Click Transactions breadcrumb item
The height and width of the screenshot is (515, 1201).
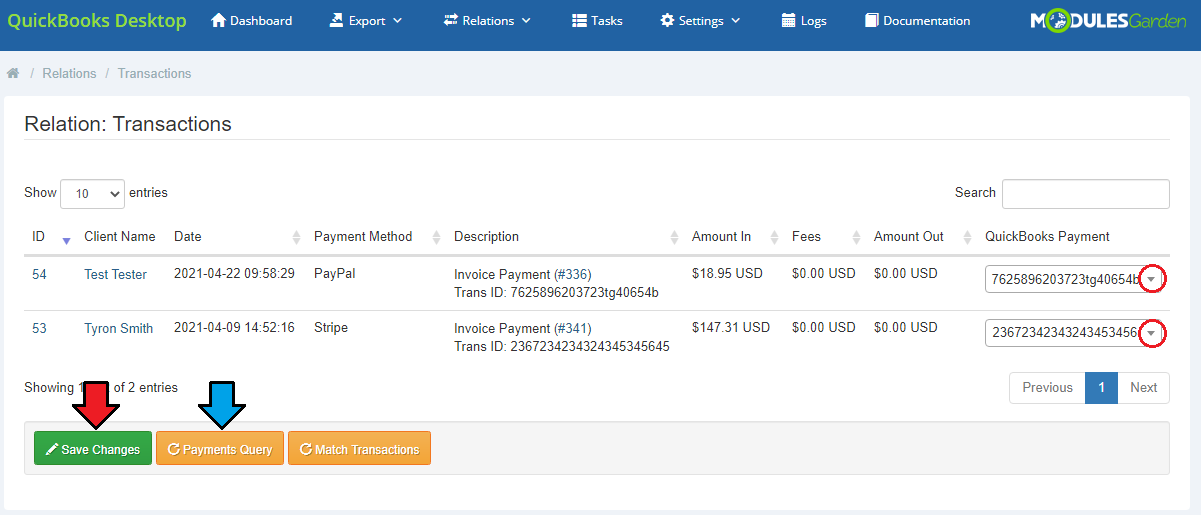(x=154, y=73)
